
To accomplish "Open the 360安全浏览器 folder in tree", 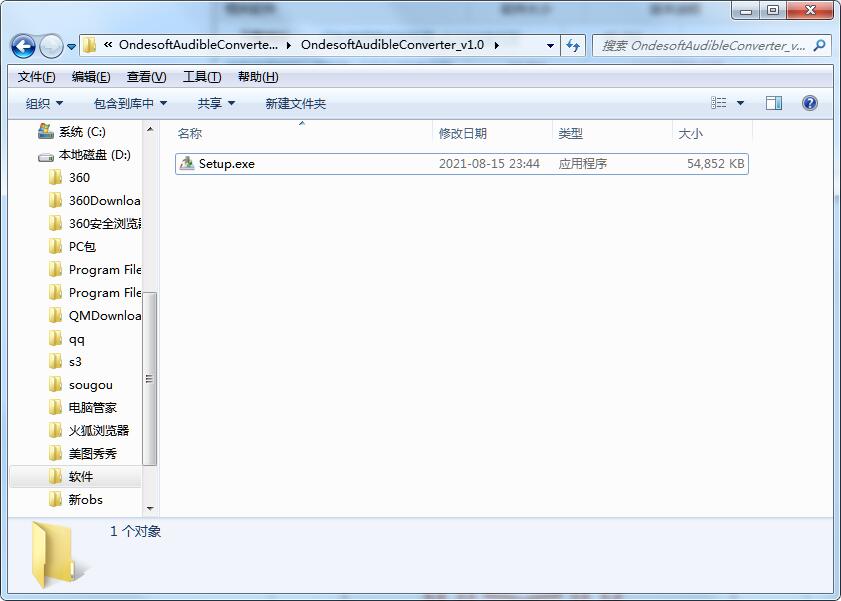I will (x=105, y=224).
